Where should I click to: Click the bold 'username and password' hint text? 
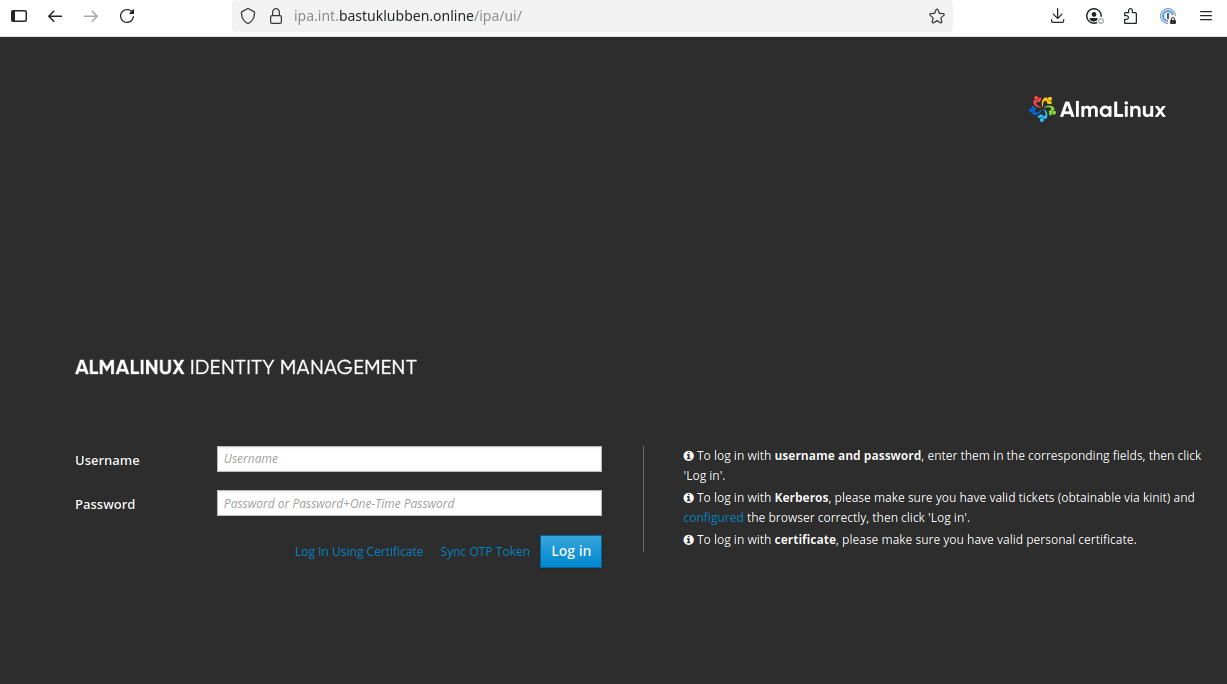click(x=848, y=456)
